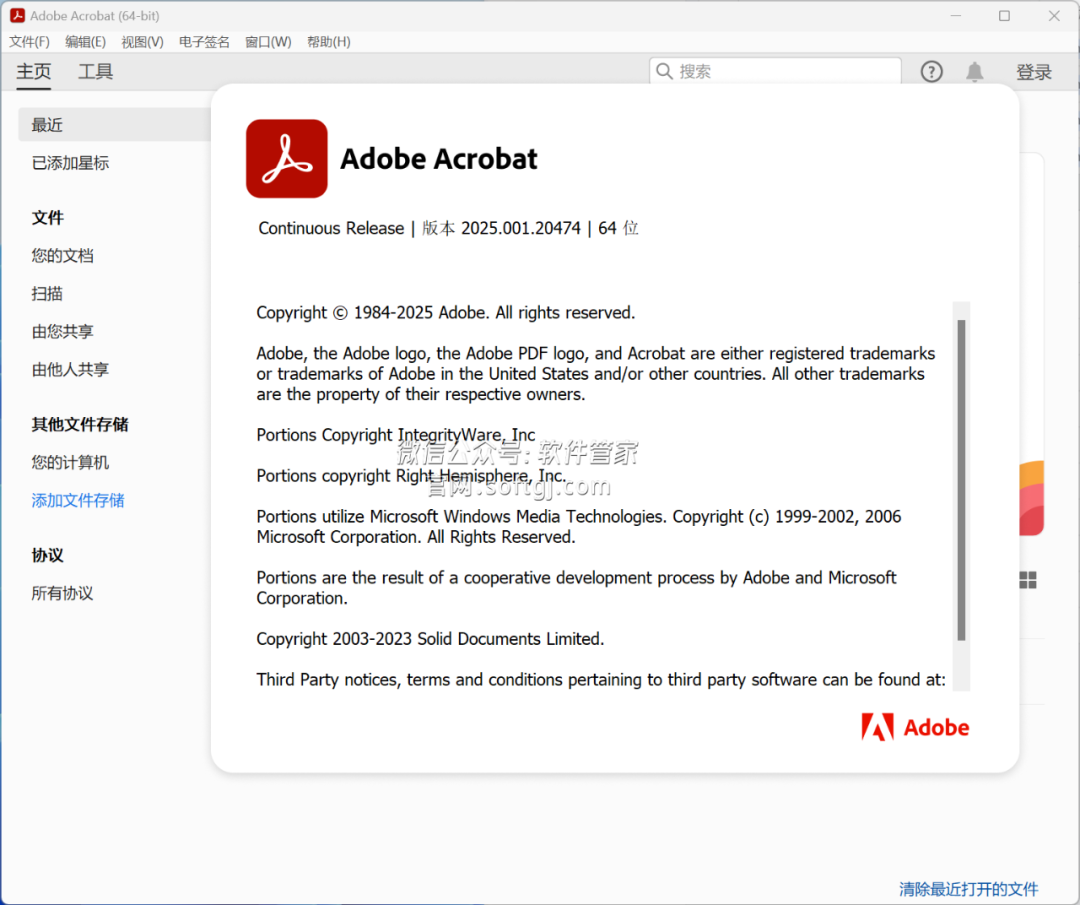Screen dimensions: 1080x905
Task: Click the About dialog vertical scrollbar
Action: click(x=961, y=480)
